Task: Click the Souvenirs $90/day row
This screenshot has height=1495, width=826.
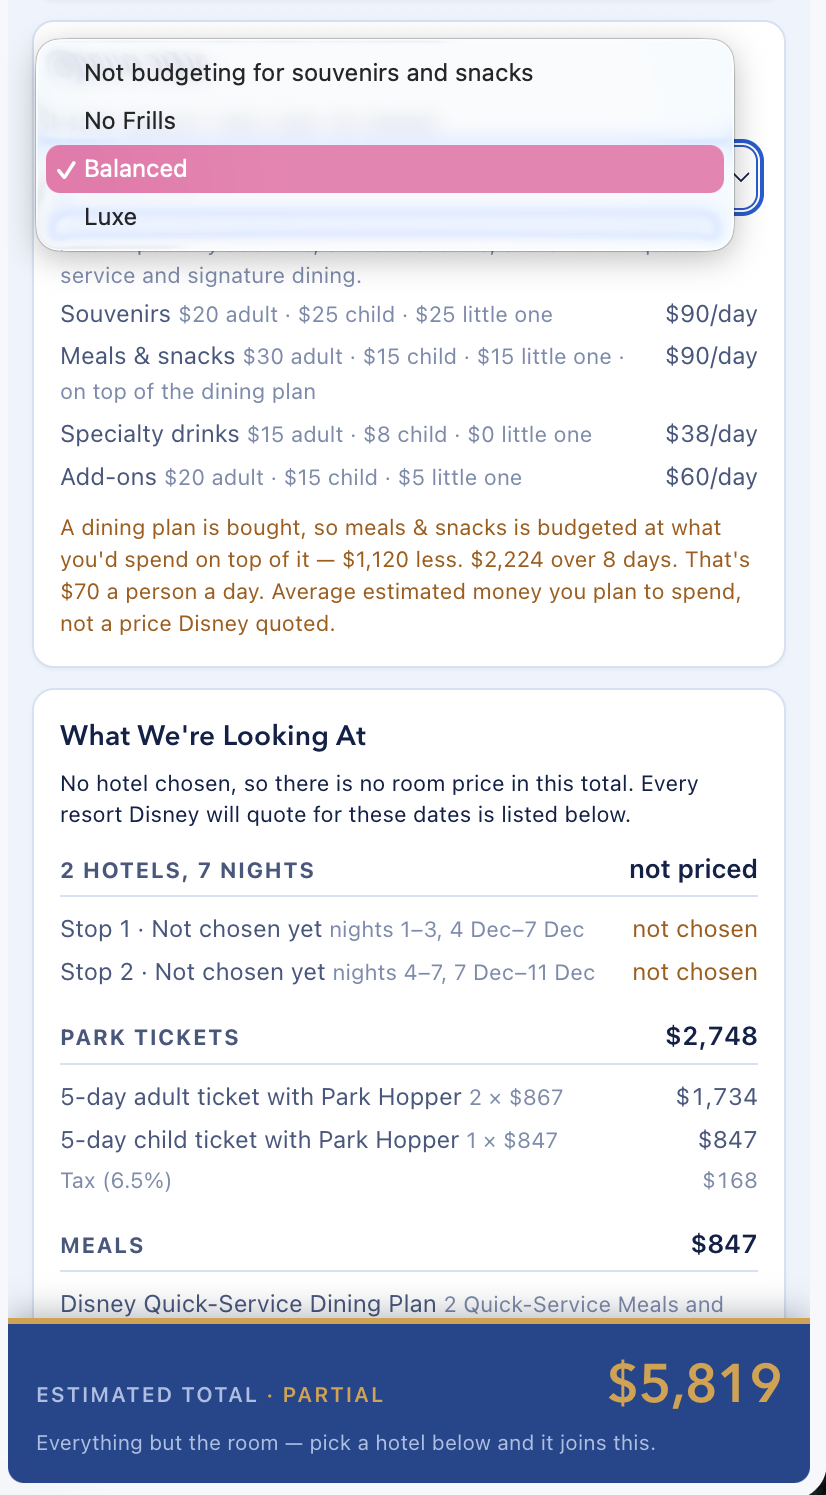Action: click(409, 314)
